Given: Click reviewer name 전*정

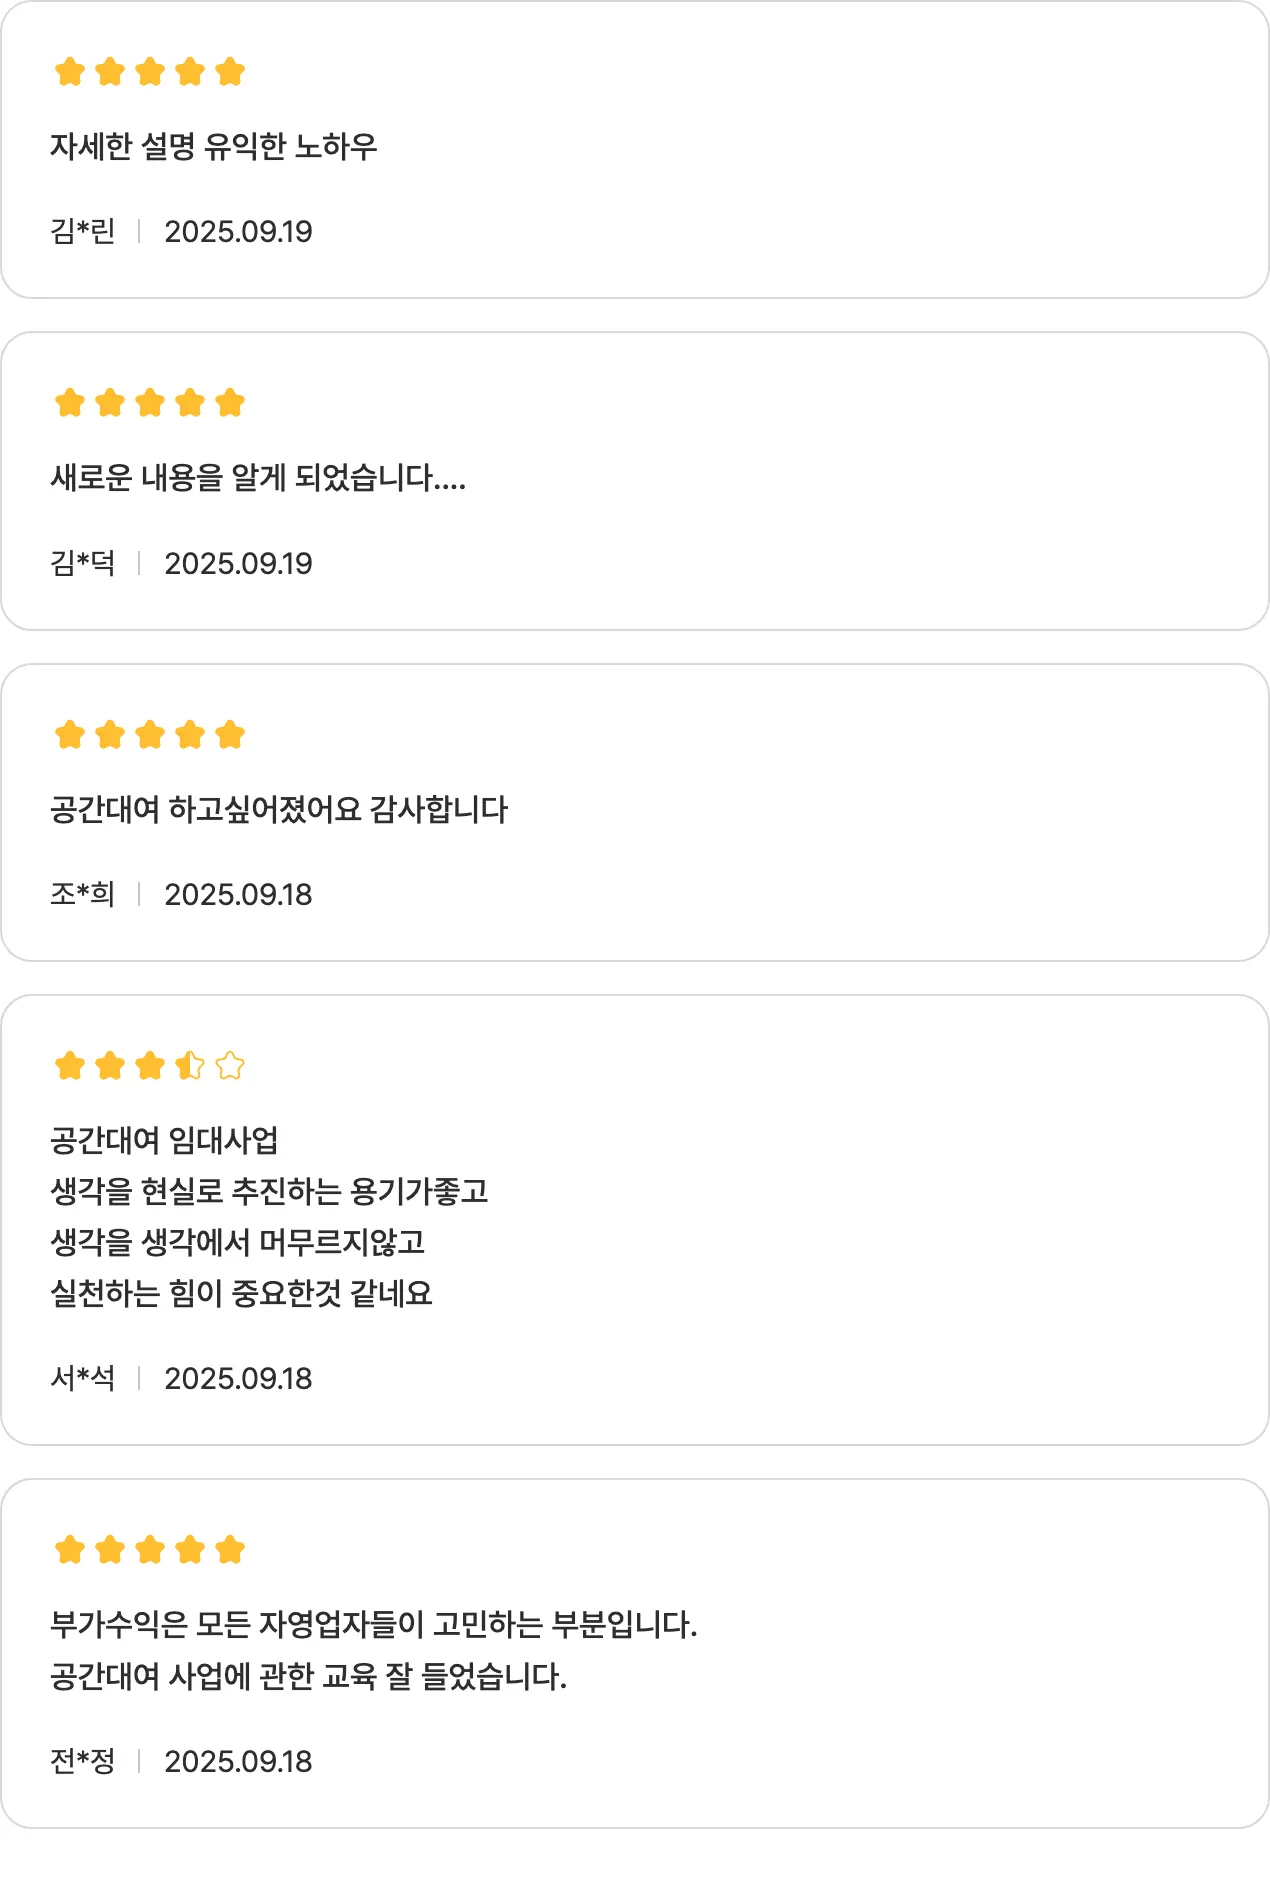Looking at the screenshot, I should 83,1762.
